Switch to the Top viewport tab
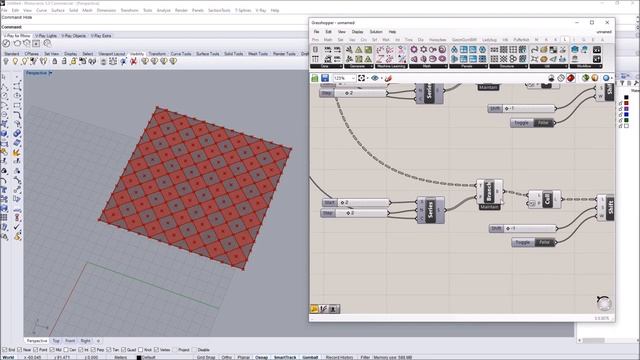Image resolution: width=640 pixels, height=360 pixels. pos(56,340)
